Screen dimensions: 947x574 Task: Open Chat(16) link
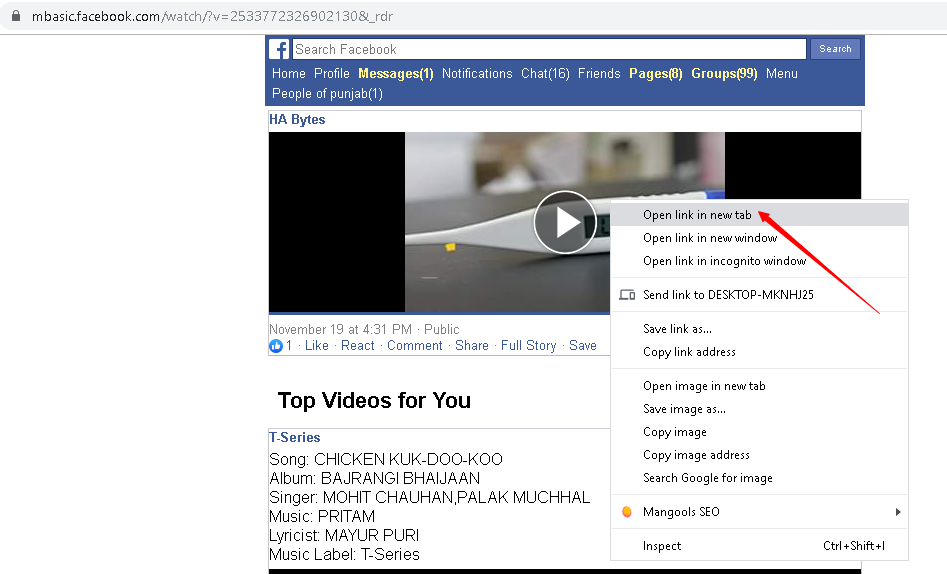coord(545,73)
